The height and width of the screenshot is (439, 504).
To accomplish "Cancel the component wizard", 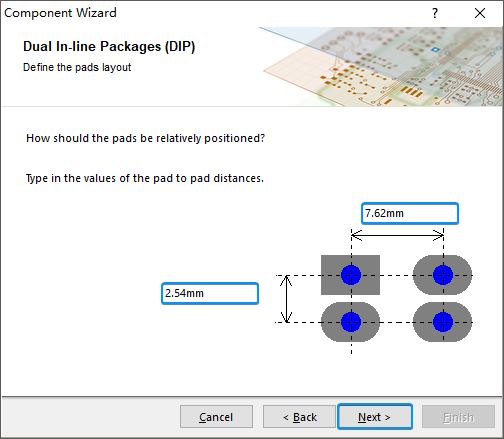I will click(x=216, y=417).
